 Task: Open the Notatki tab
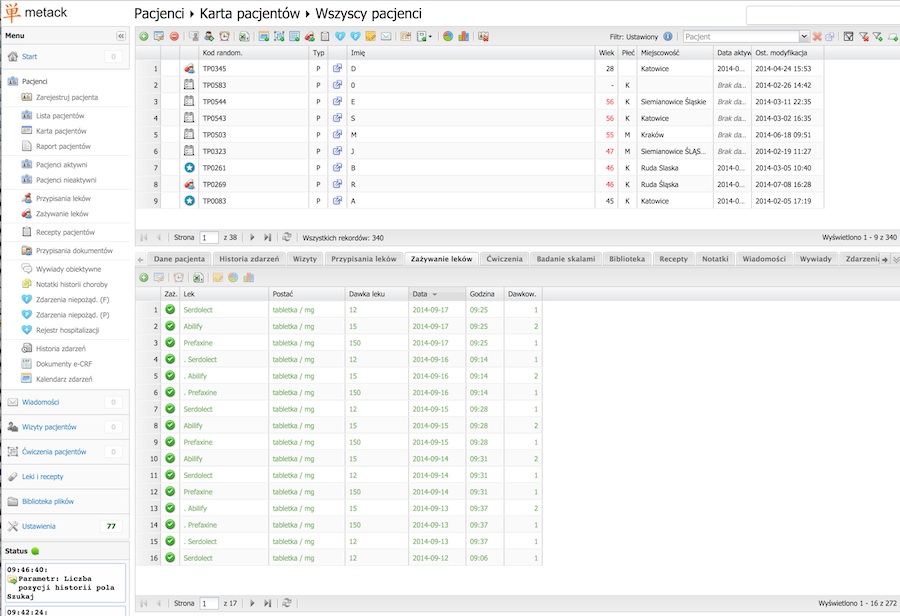click(715, 259)
